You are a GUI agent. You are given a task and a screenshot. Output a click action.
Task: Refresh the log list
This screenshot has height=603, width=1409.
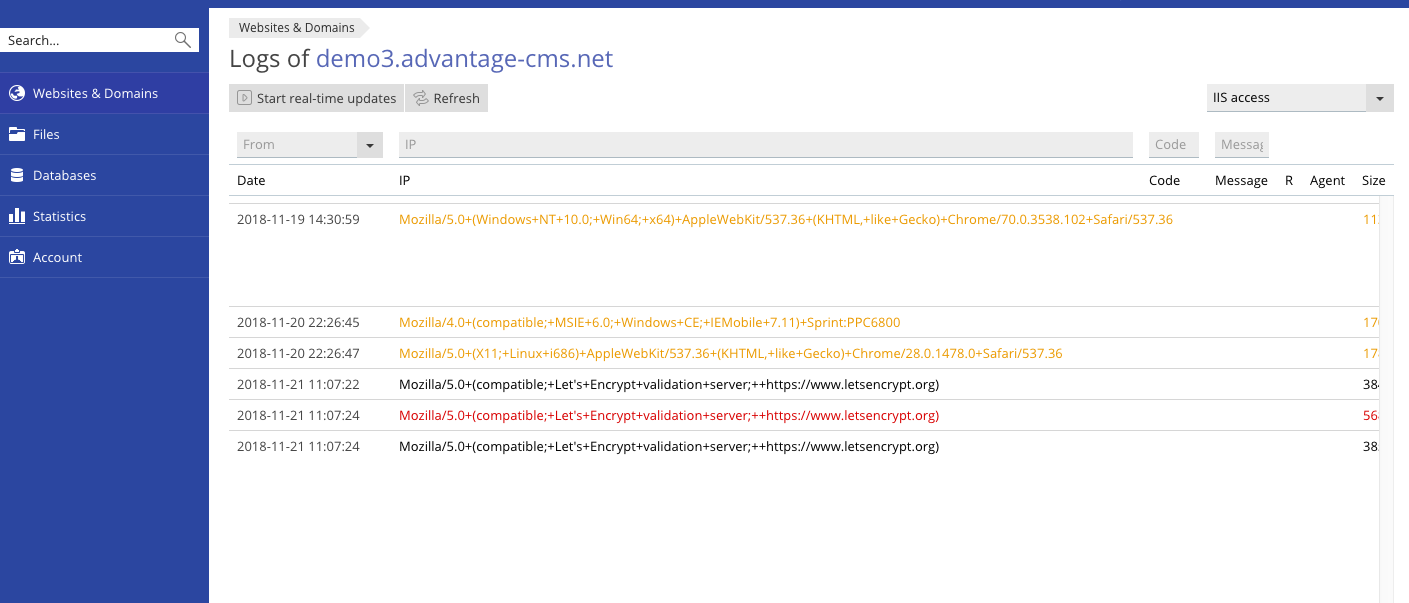[446, 98]
